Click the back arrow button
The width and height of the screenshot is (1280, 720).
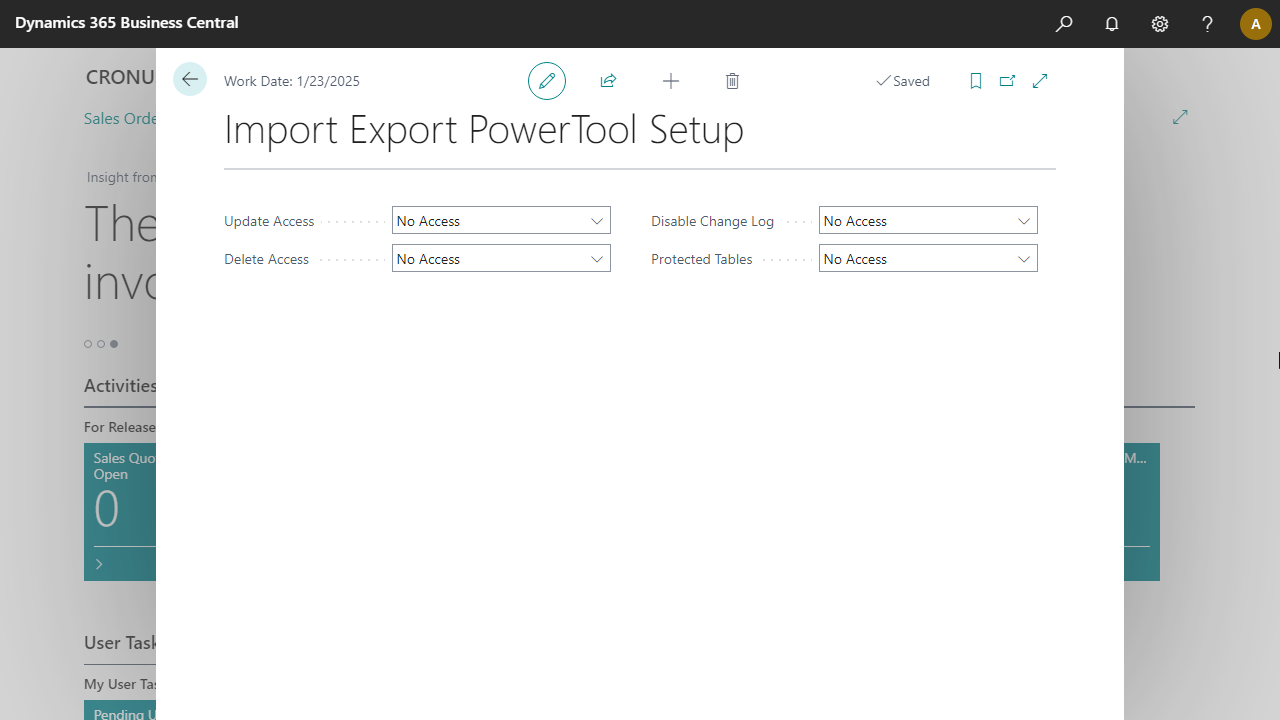point(190,80)
